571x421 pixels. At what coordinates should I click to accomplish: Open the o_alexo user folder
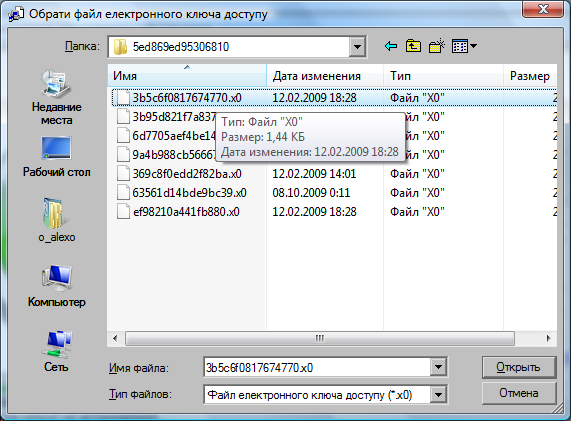click(x=56, y=220)
